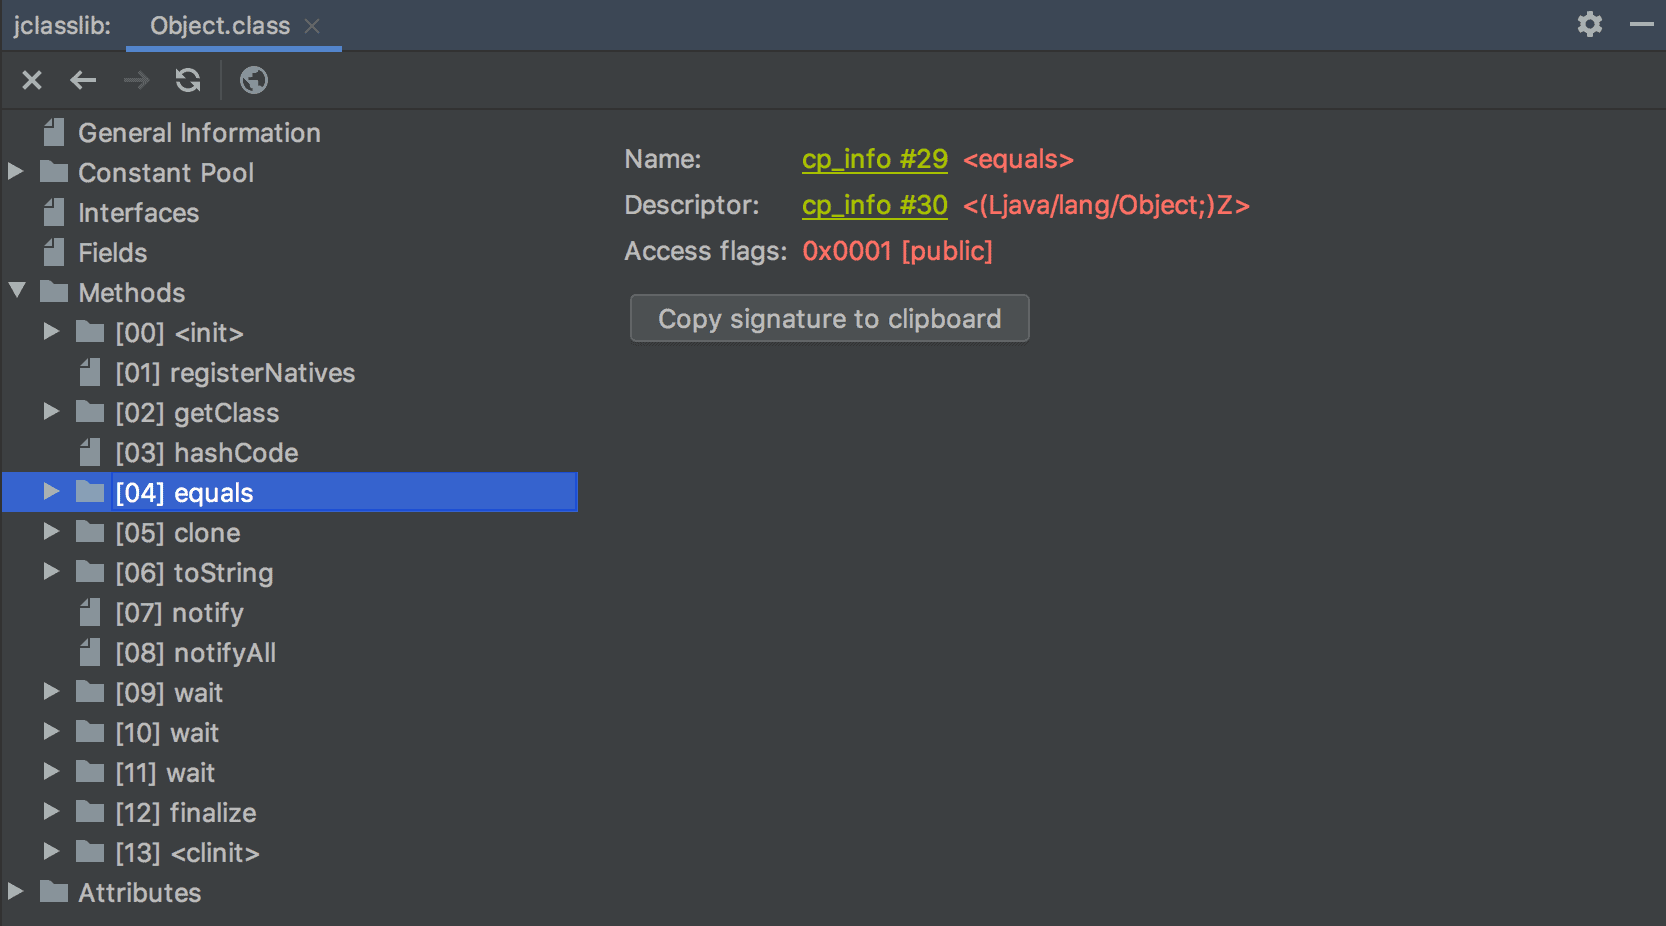1666x926 pixels.
Task: Select the General Information node
Action: pyautogui.click(x=199, y=132)
